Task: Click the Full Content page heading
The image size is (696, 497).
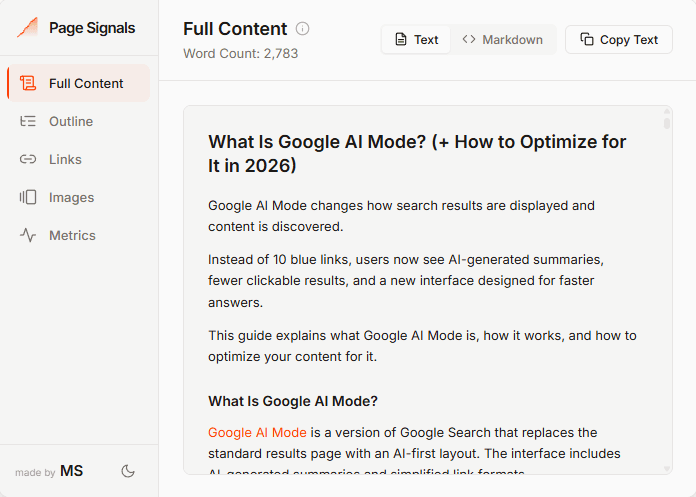Action: (x=235, y=29)
